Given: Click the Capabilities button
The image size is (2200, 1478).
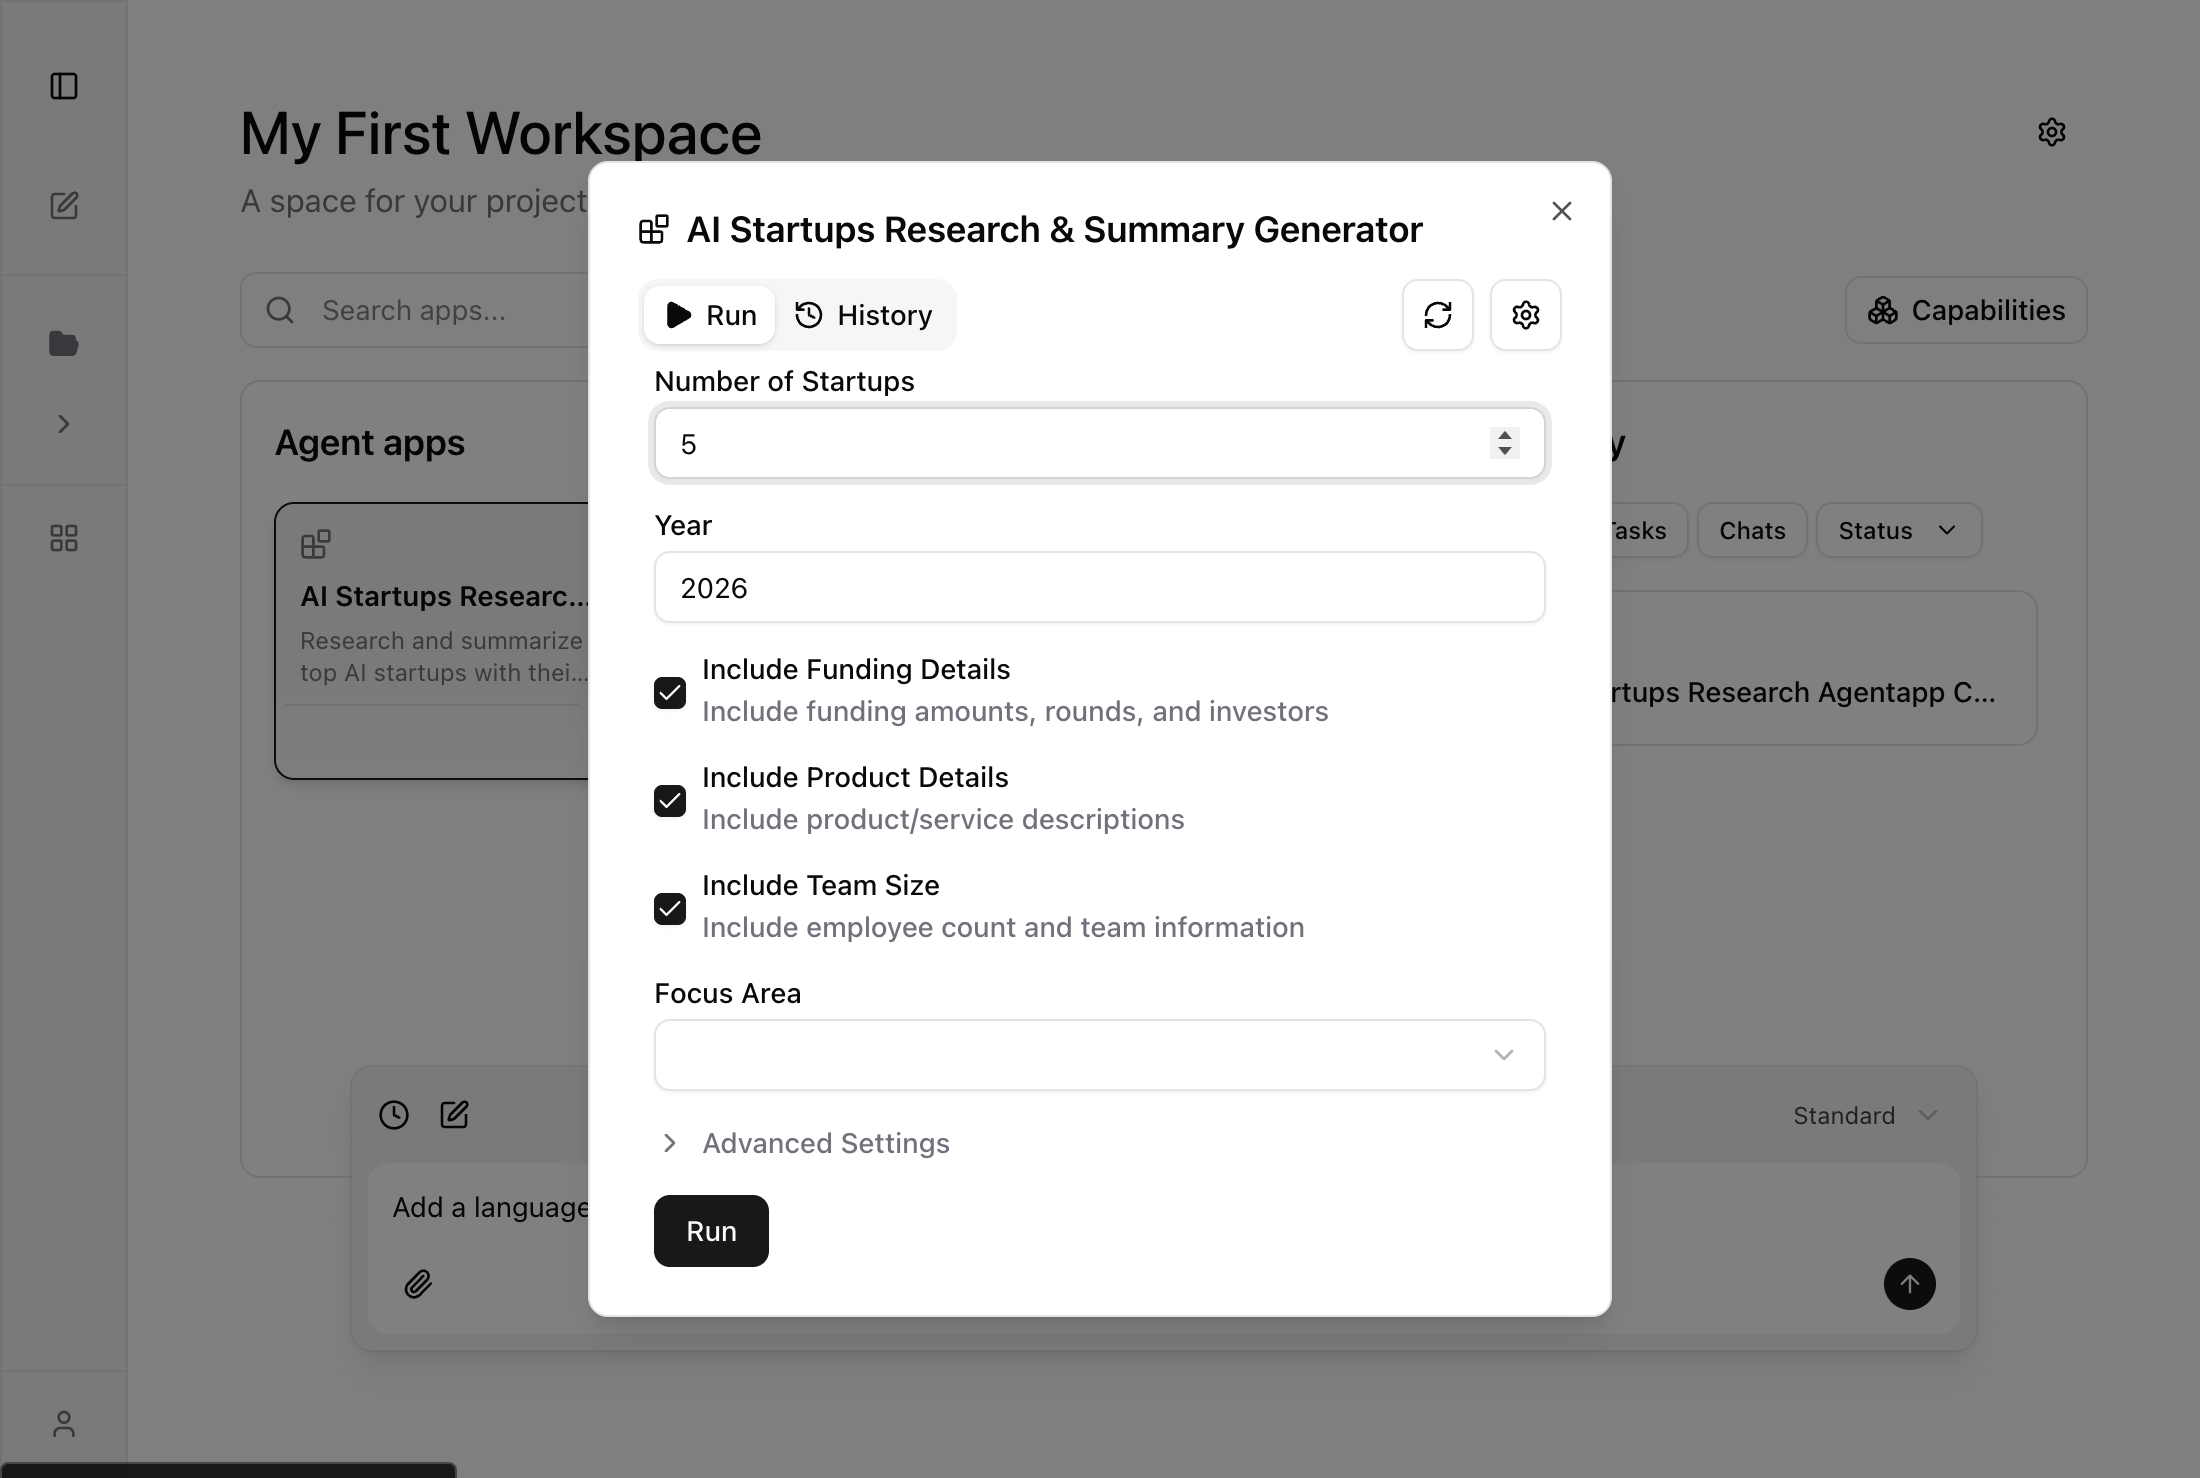Looking at the screenshot, I should 1964,310.
